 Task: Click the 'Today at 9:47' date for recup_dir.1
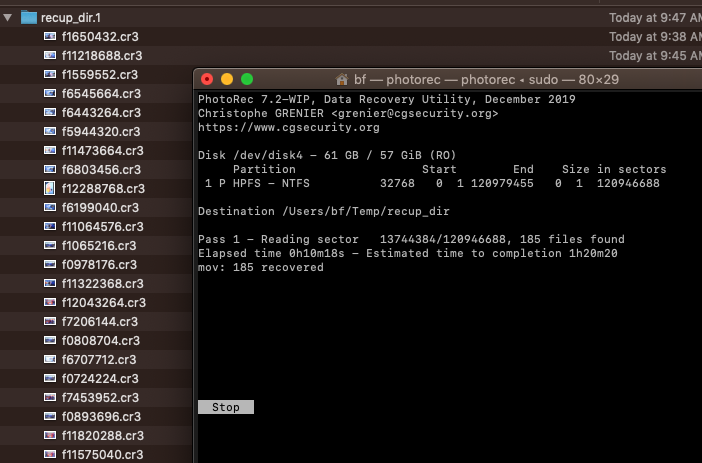[x=655, y=18]
